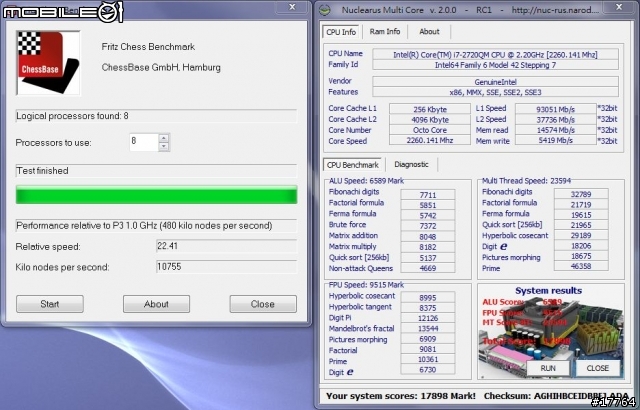Click Core Speed value 2260.141 Mhz

tap(430, 140)
